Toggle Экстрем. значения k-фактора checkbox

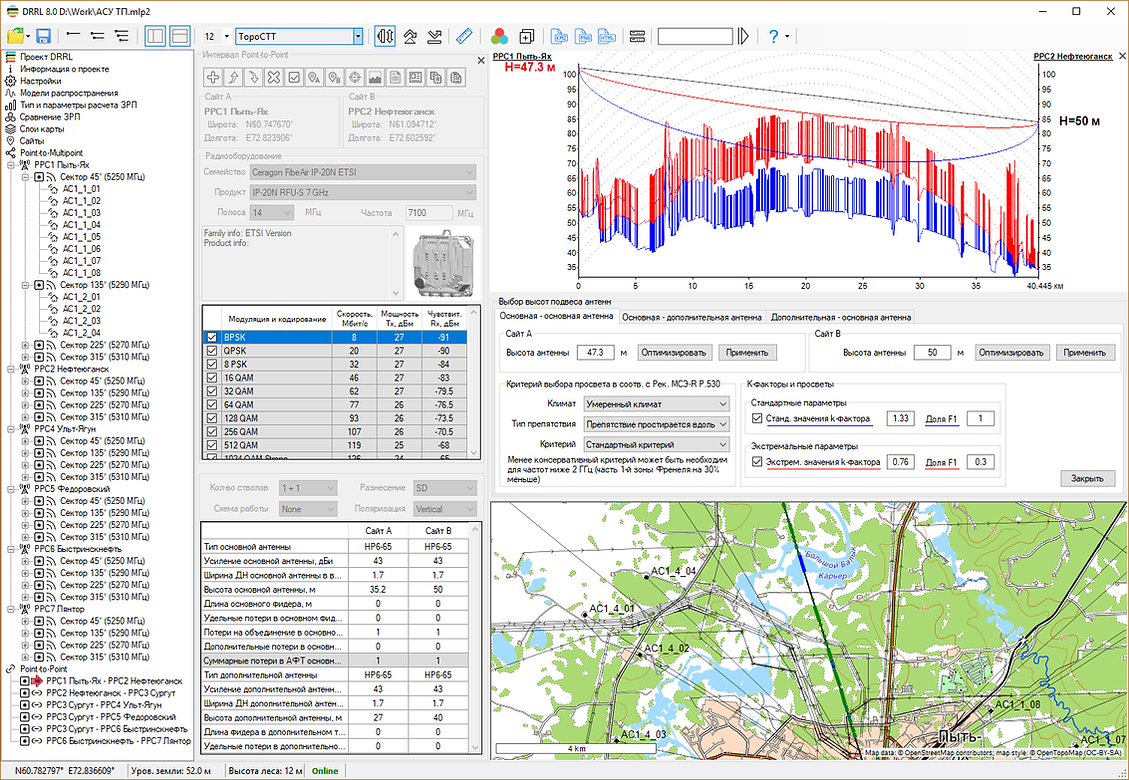[756, 462]
